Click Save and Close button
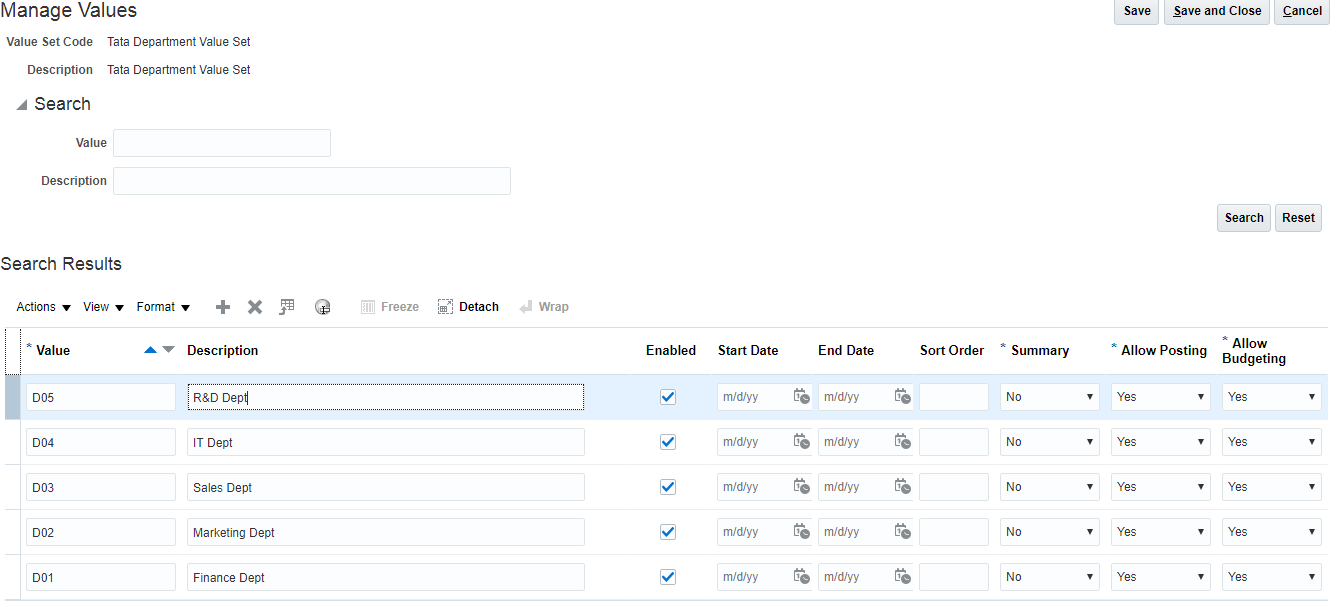 pos(1216,11)
